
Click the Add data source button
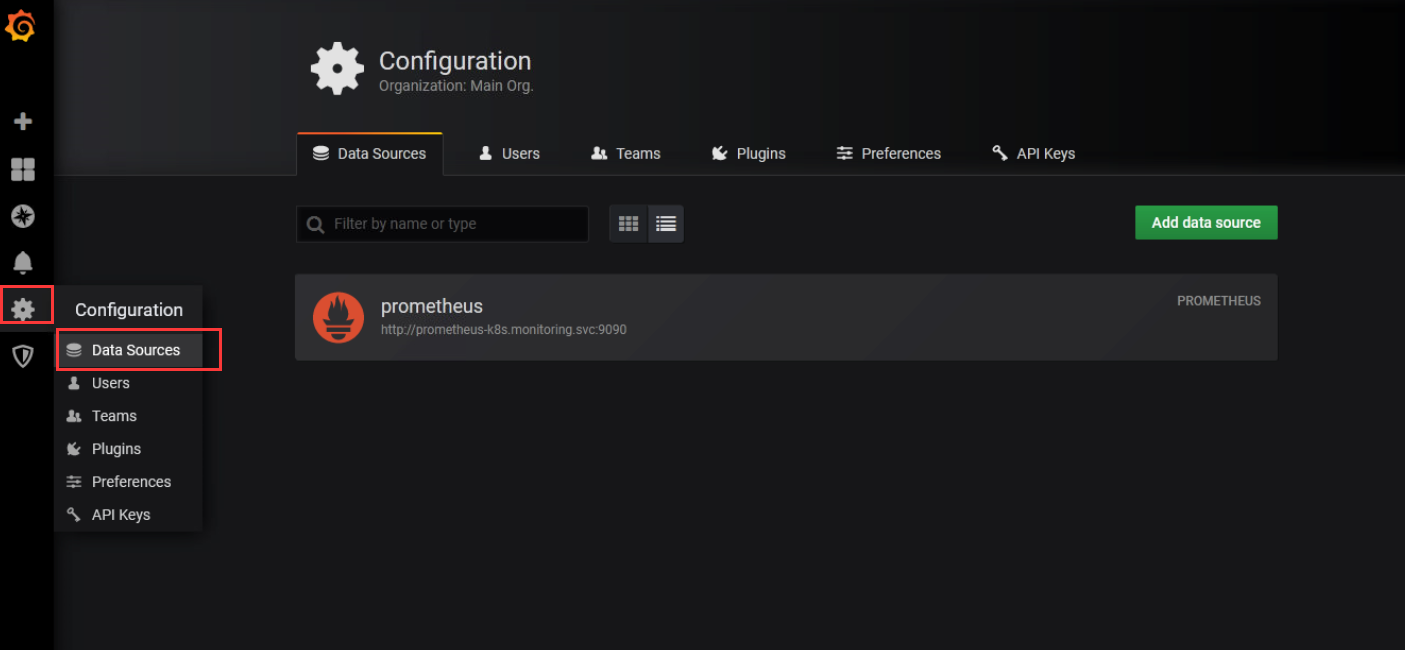tap(1206, 223)
